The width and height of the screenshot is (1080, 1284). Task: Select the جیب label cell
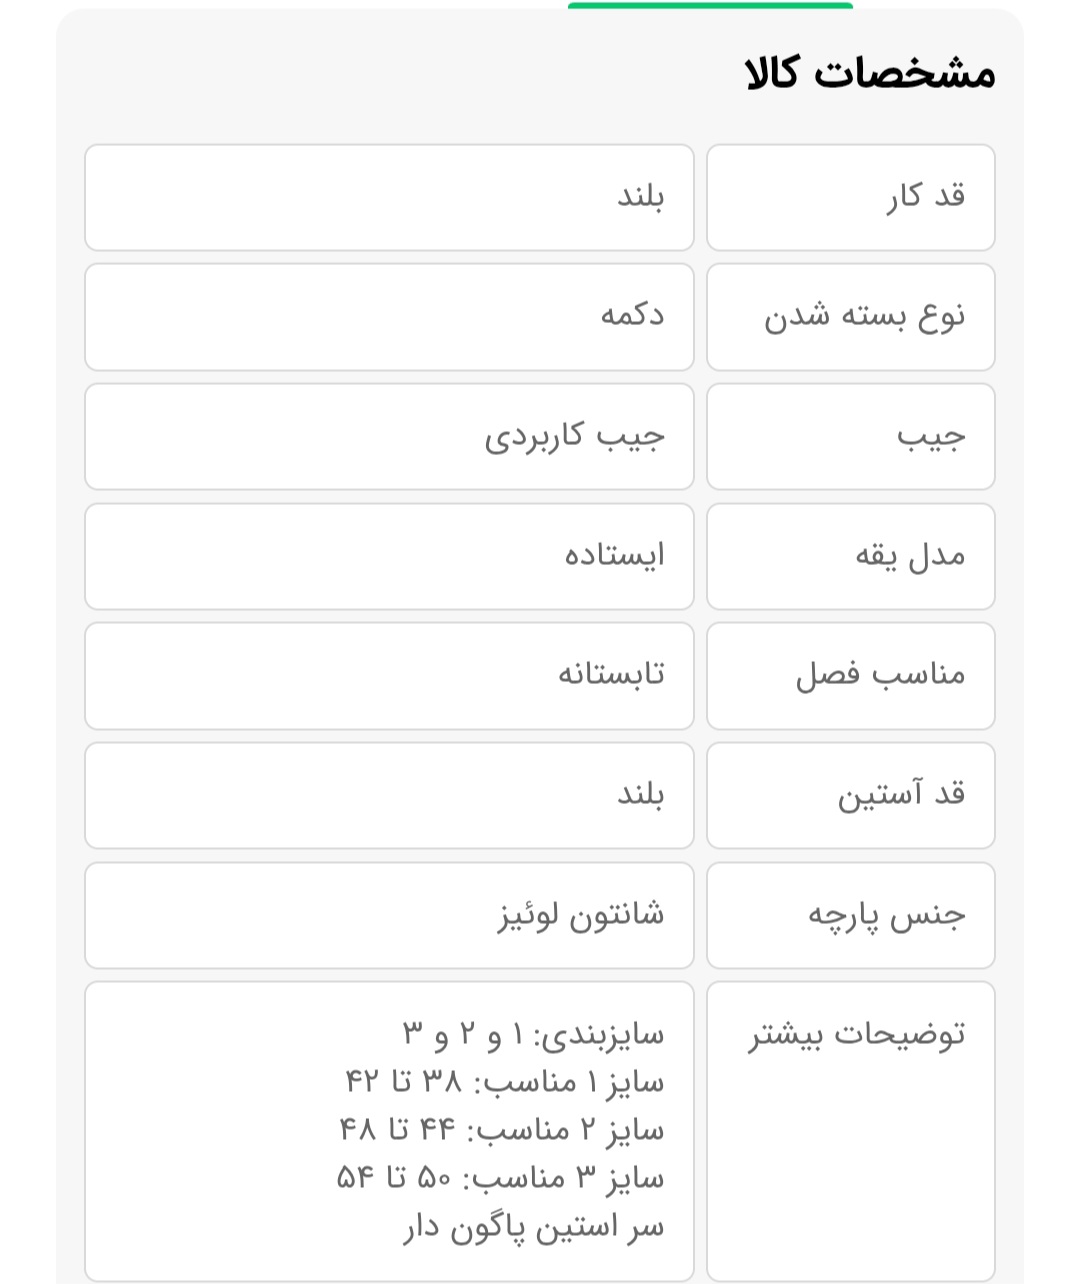[850, 437]
